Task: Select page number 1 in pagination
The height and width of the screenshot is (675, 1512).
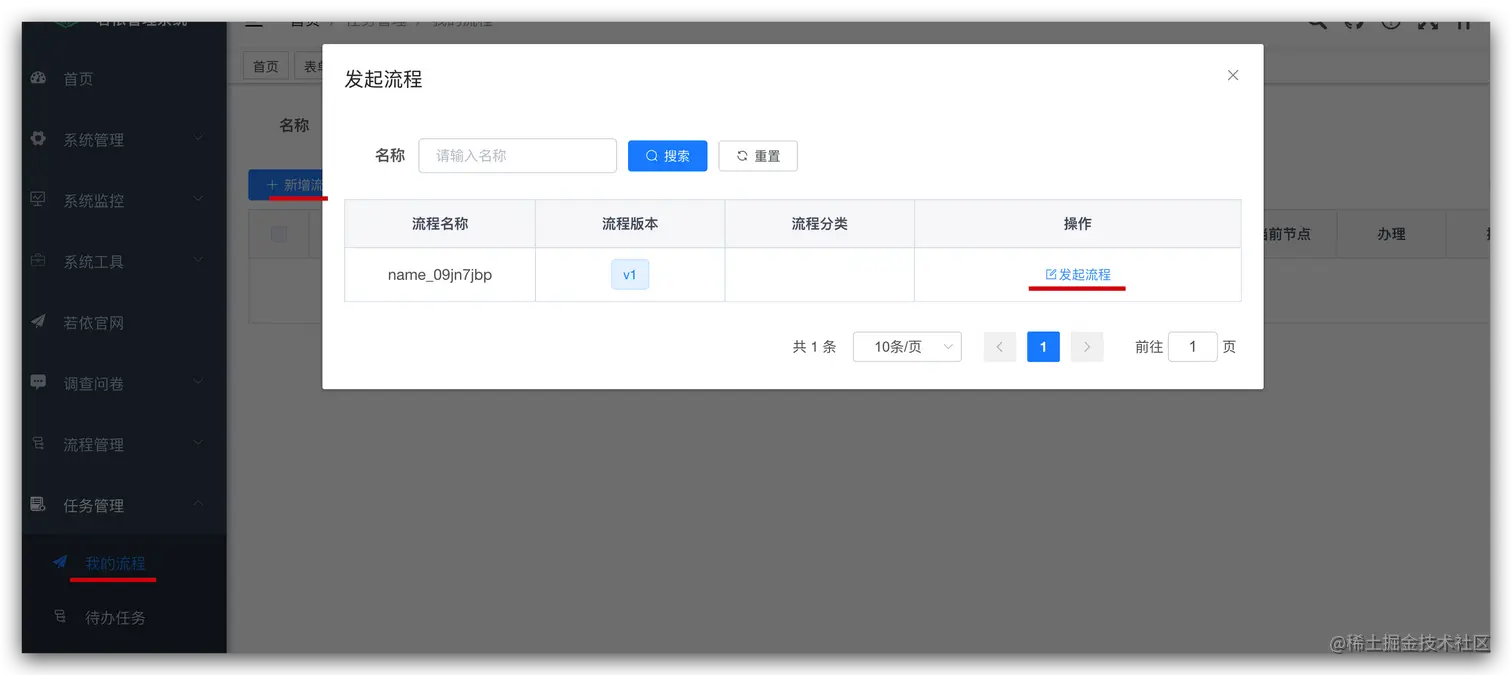Action: pos(1043,346)
